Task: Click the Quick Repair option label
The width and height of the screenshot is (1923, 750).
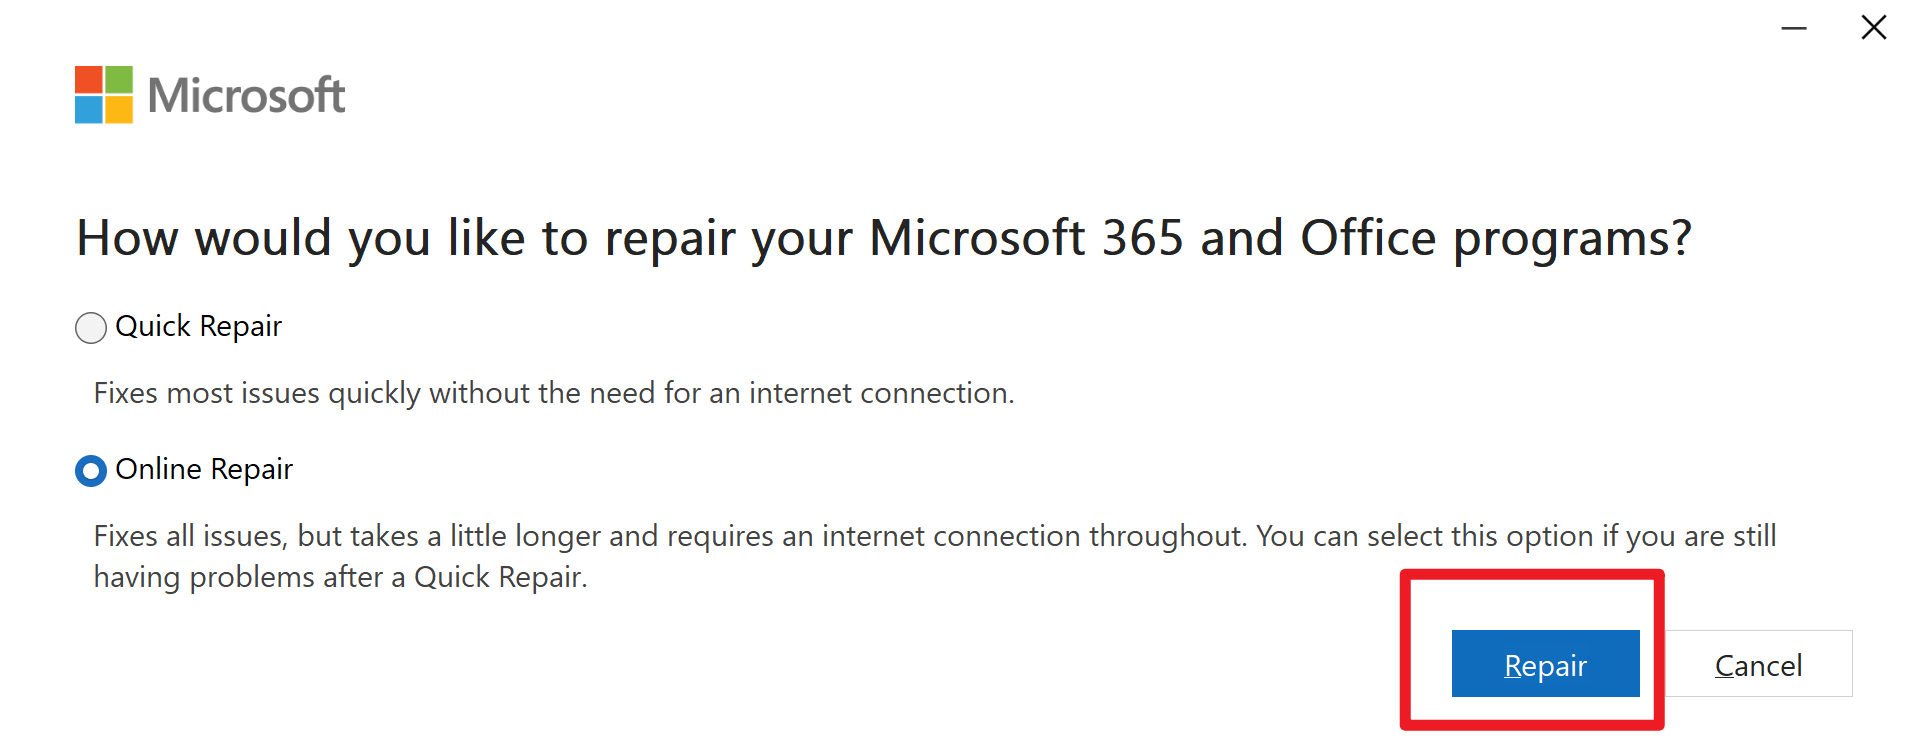Action: pos(199,326)
